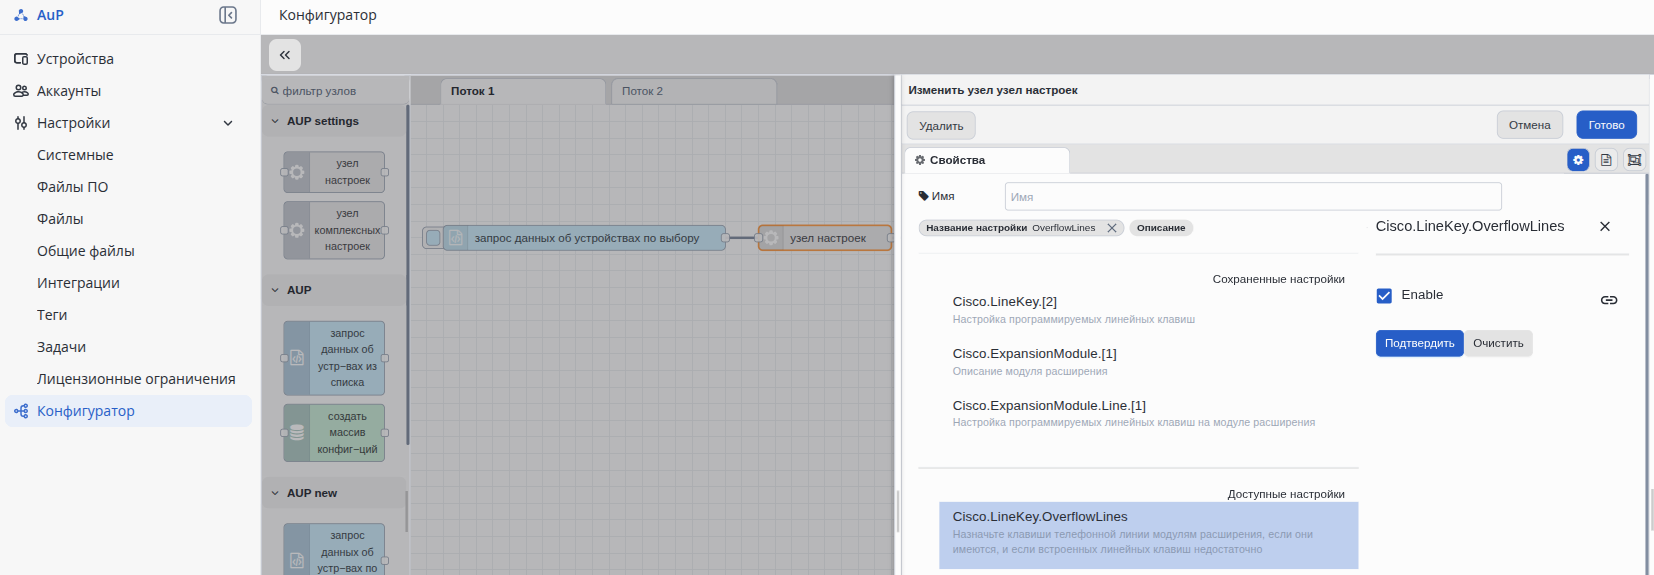Collapse the Настройки menu chevron
The height and width of the screenshot is (575, 1654).
click(228, 123)
